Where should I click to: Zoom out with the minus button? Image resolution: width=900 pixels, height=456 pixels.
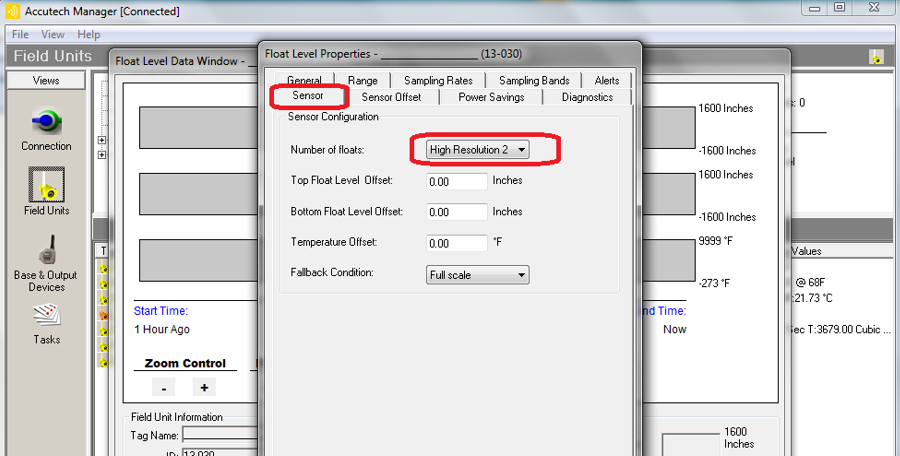click(164, 388)
